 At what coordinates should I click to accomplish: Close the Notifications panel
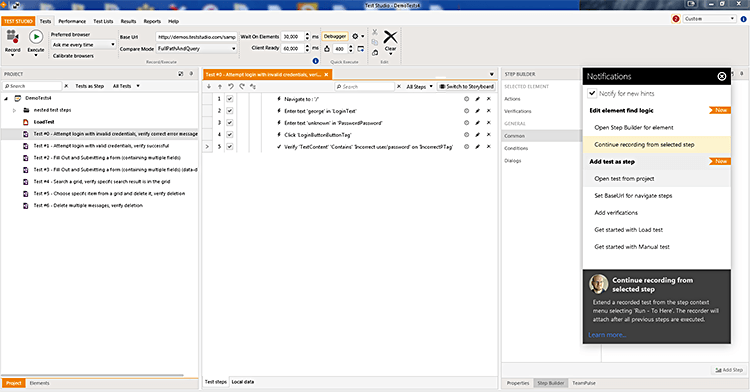tap(722, 76)
